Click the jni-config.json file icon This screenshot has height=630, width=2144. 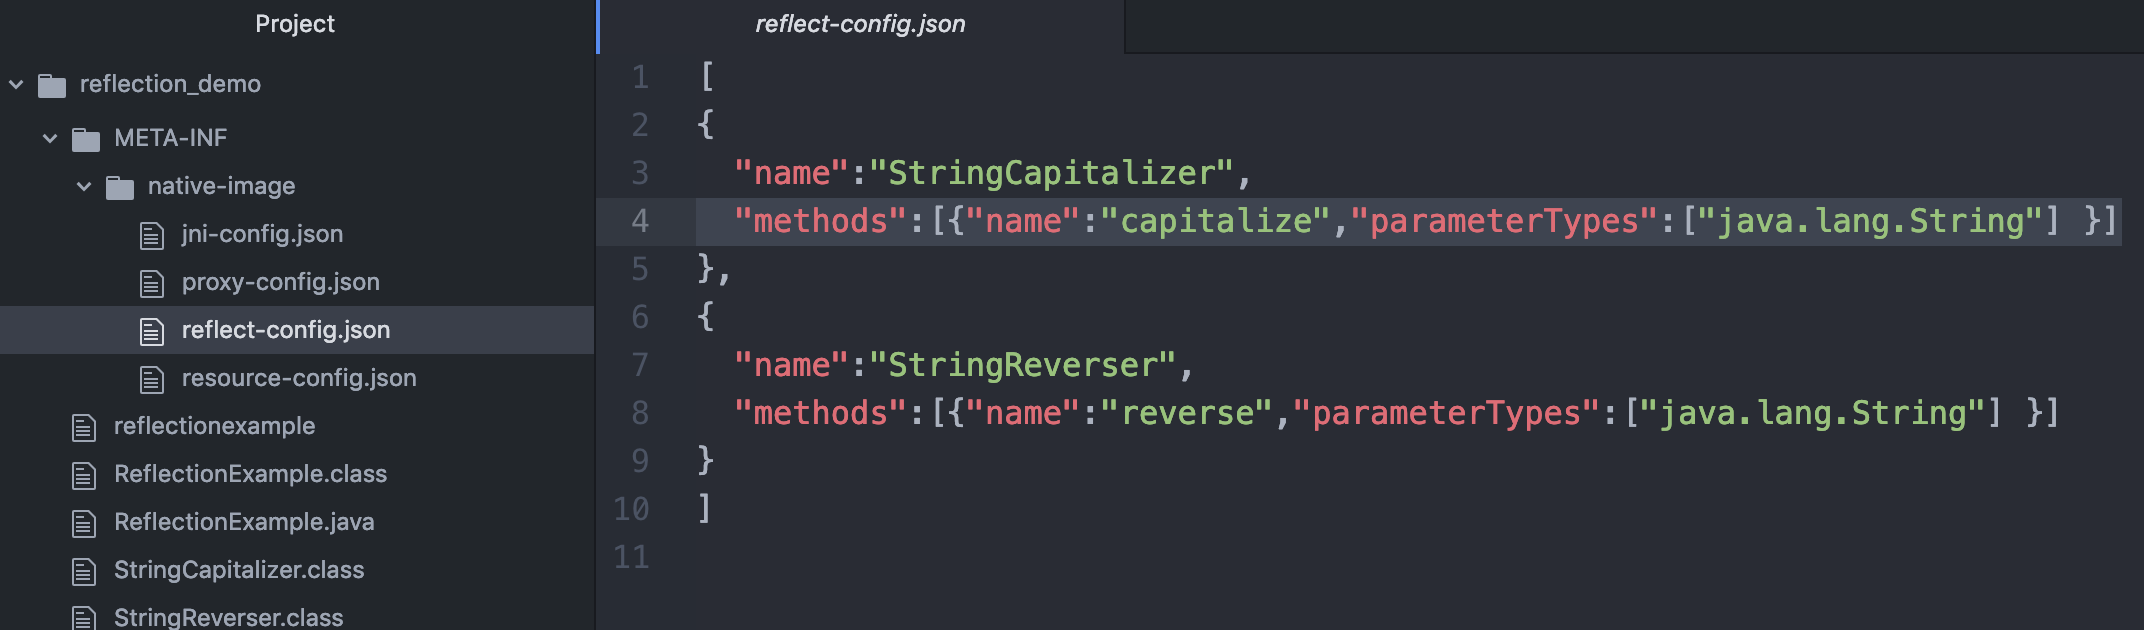[x=151, y=235]
